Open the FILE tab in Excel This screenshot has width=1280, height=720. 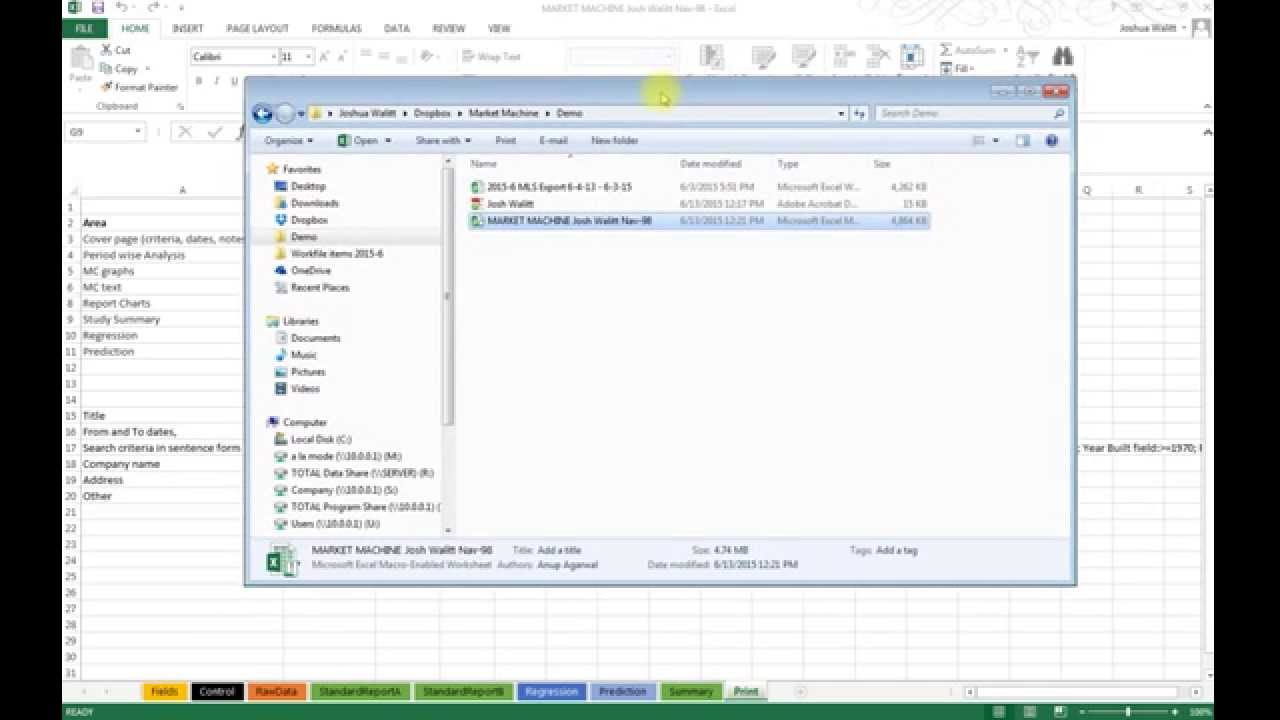click(x=84, y=29)
